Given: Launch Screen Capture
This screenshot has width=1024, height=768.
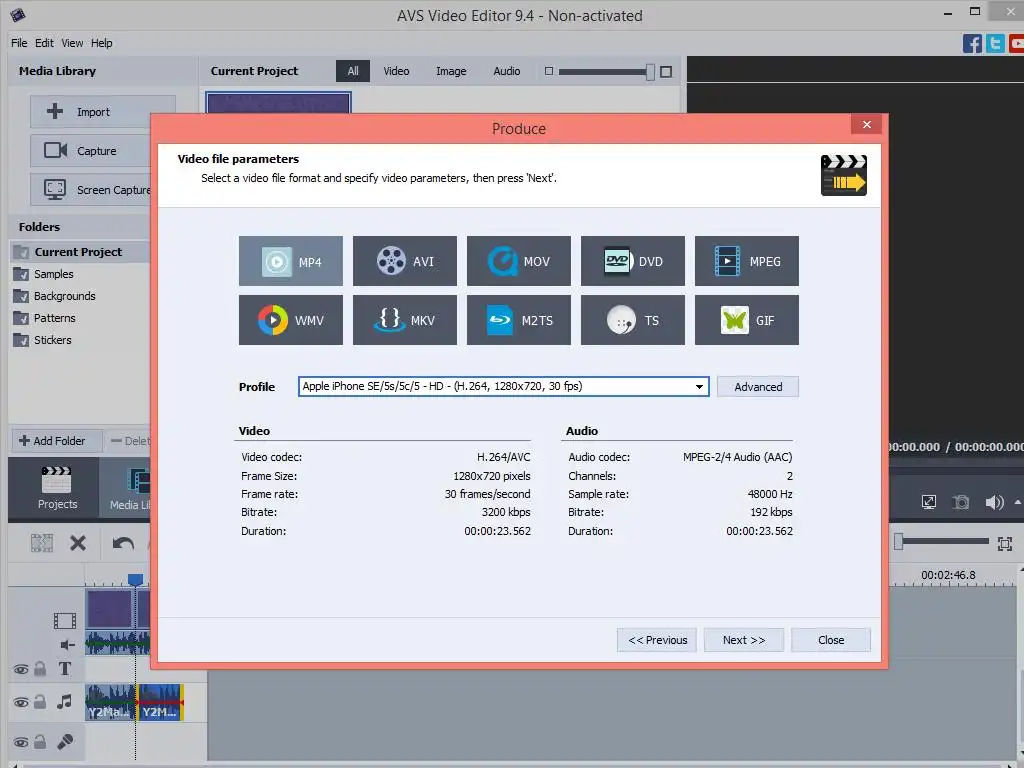Looking at the screenshot, I should point(91,190).
